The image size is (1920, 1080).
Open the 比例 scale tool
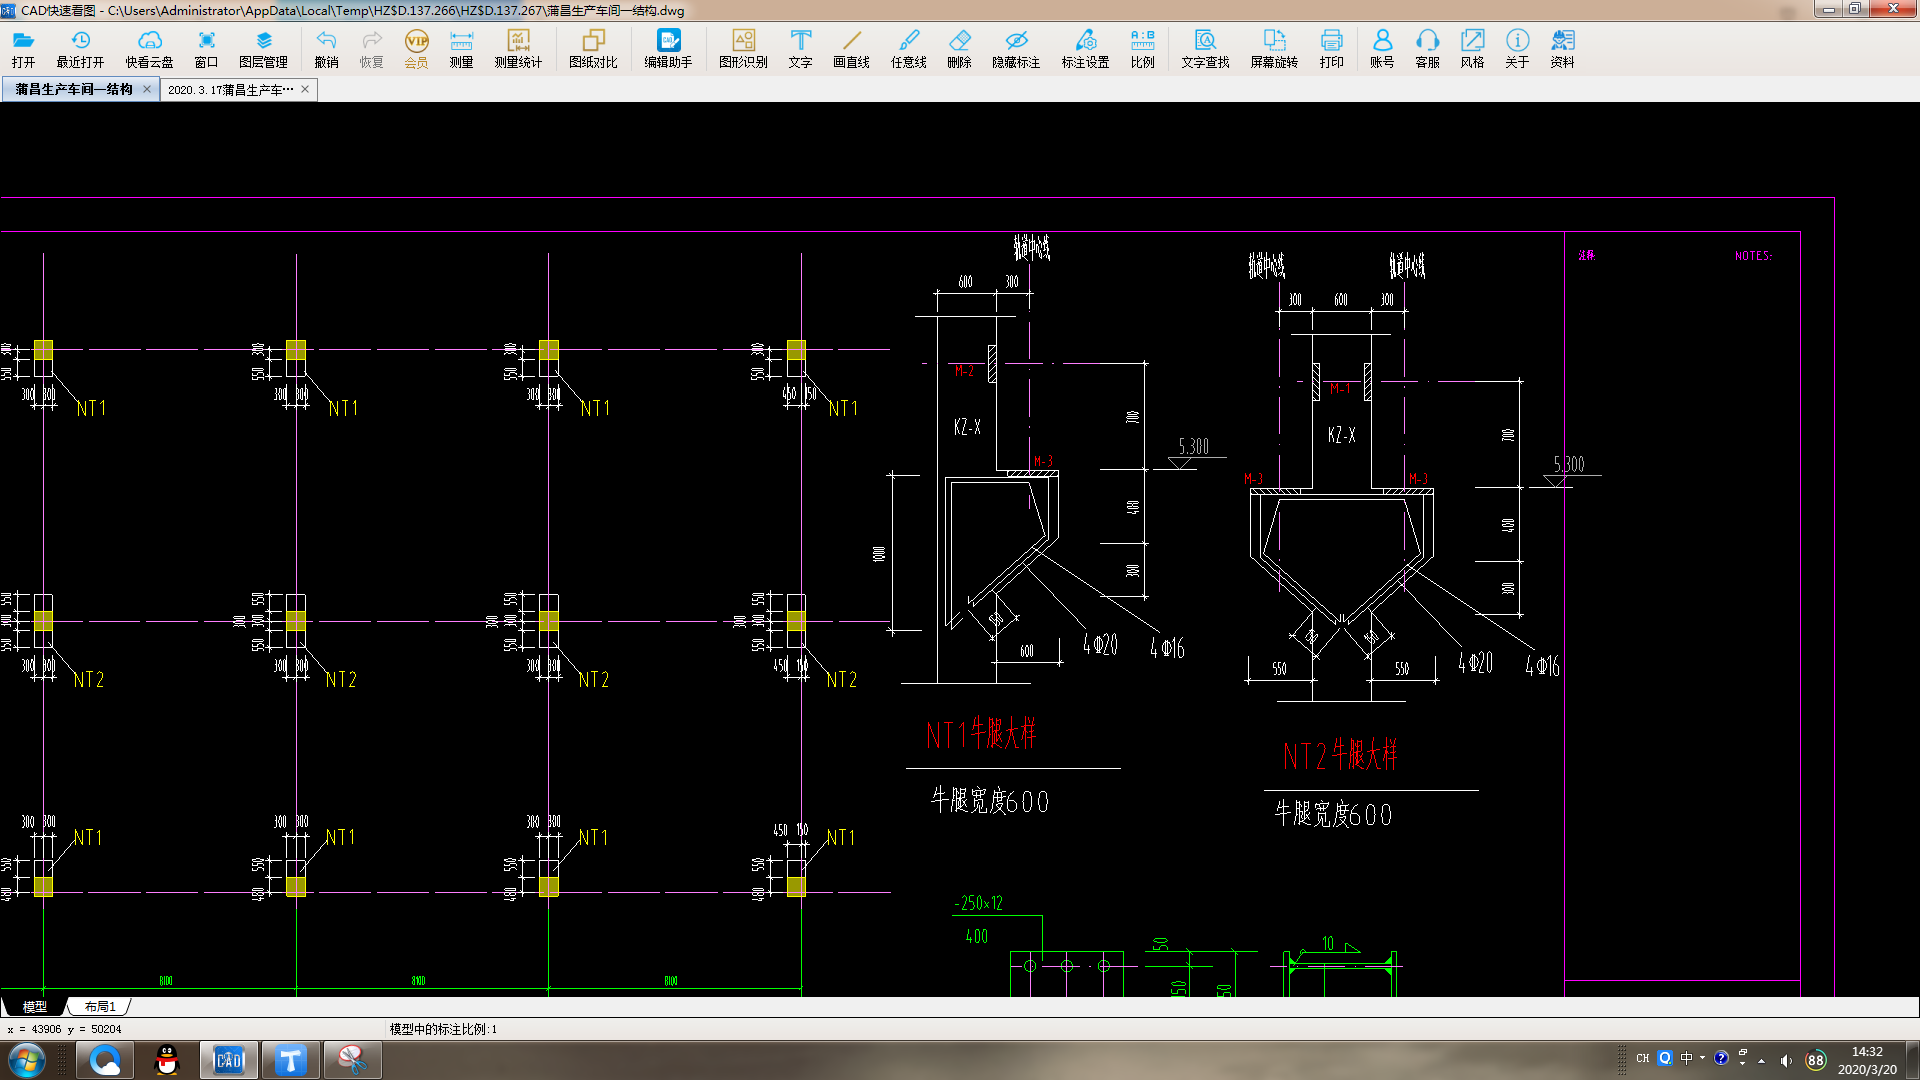(x=1142, y=48)
